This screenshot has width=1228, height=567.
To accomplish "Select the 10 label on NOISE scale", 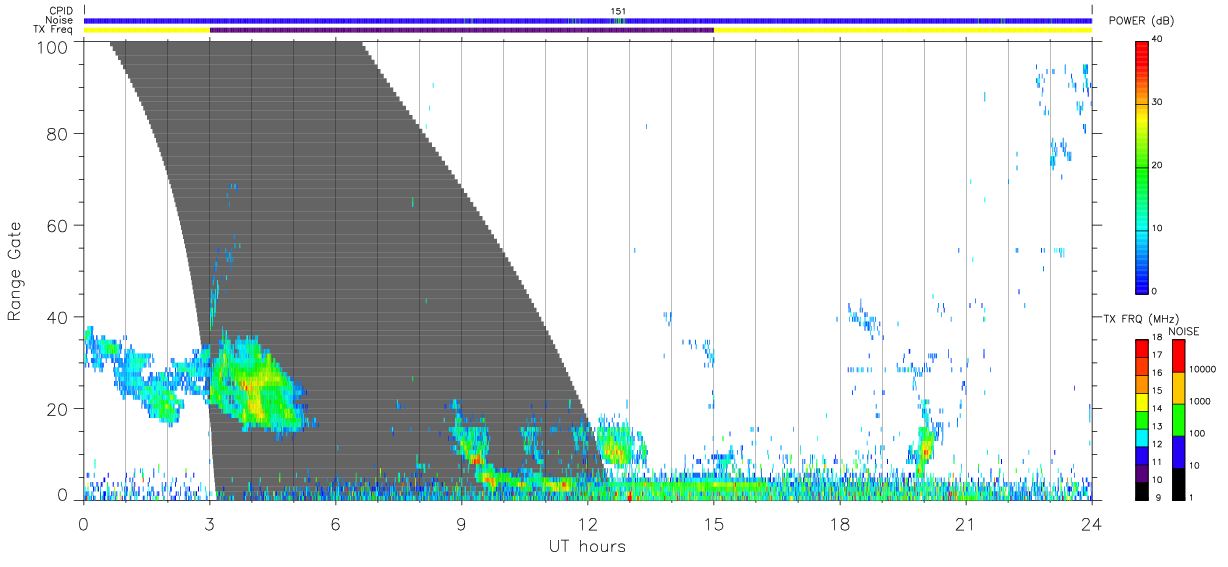I will (1193, 465).
